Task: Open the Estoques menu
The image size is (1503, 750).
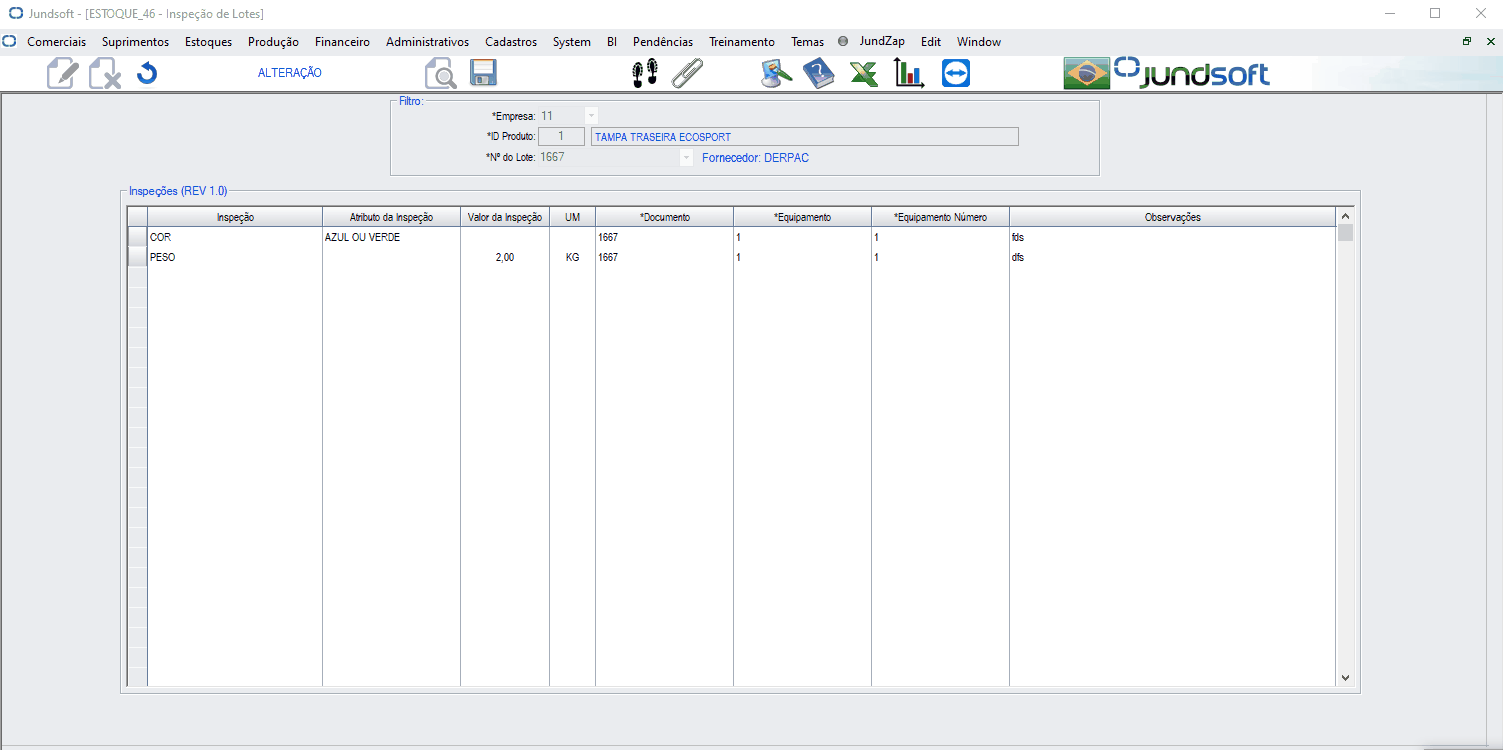Action: click(x=208, y=42)
